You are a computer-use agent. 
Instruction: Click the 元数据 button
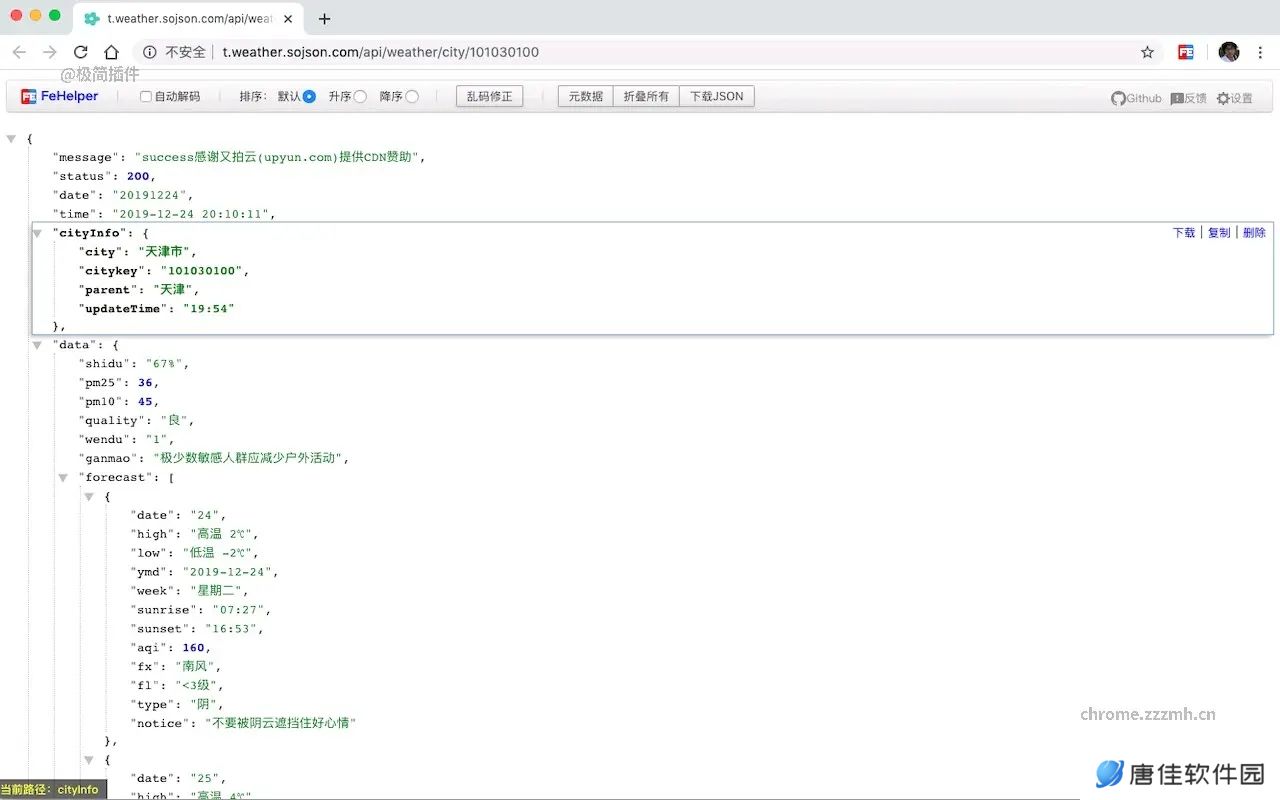click(585, 96)
